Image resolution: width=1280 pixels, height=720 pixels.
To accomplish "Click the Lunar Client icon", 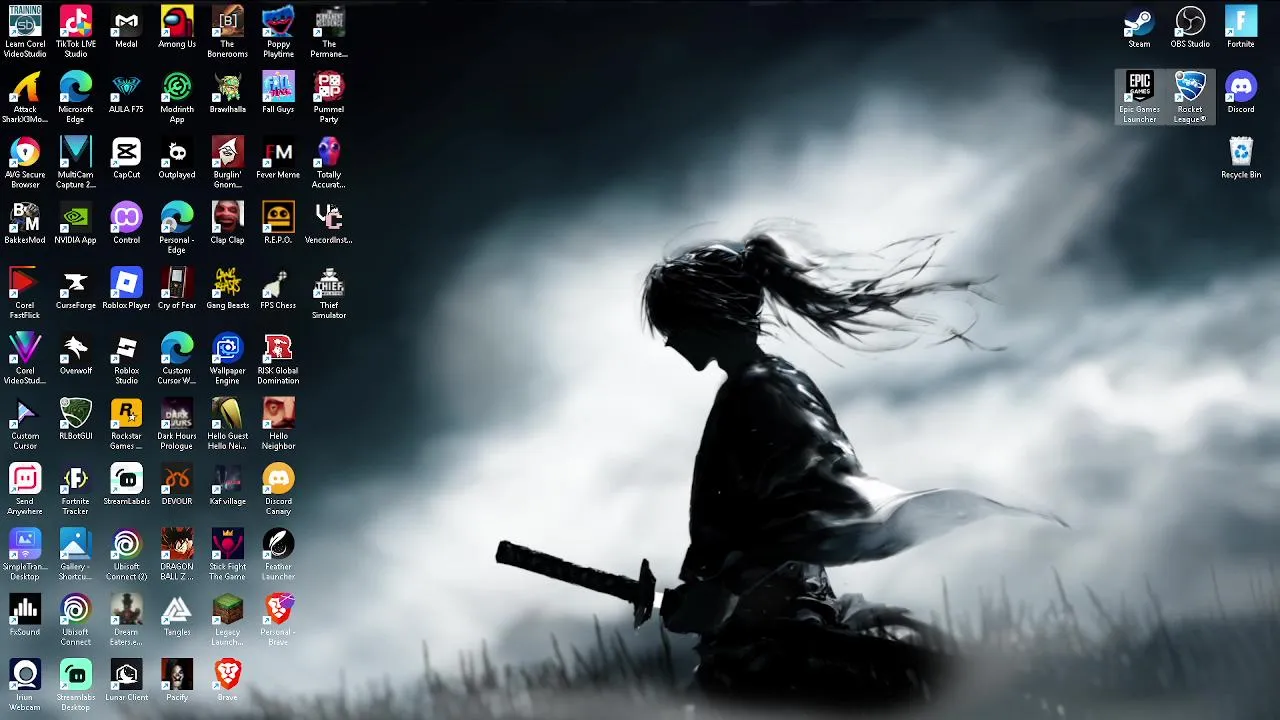I will [126, 675].
